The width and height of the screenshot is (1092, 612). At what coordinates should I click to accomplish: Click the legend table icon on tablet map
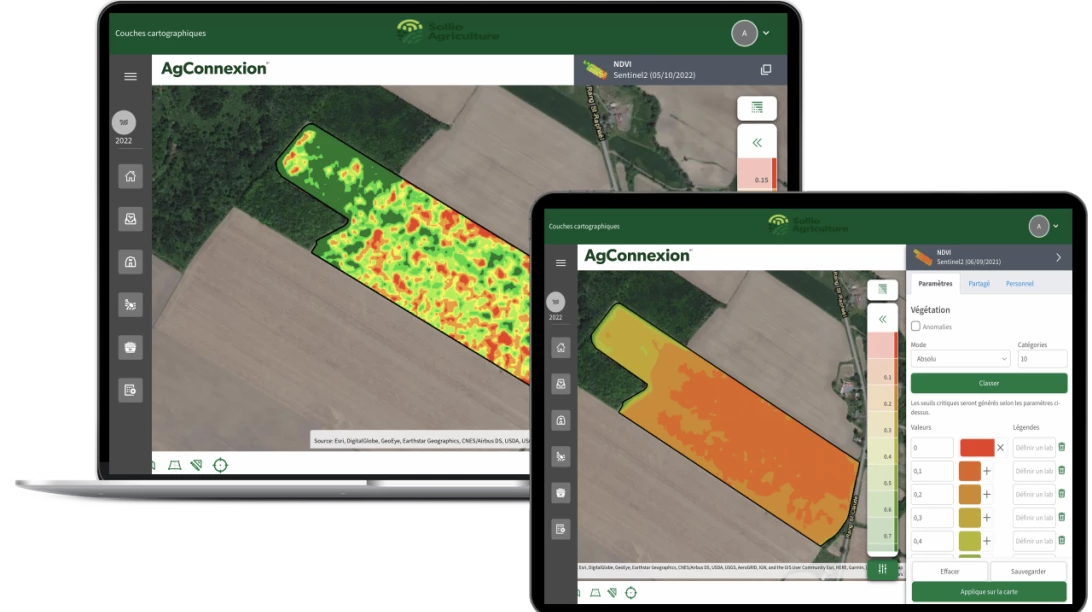pyautogui.click(x=882, y=290)
